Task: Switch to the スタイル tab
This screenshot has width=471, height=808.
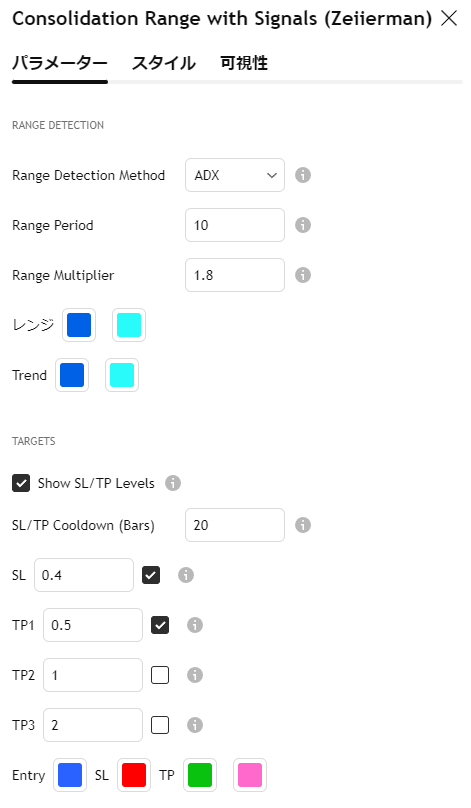Action: [164, 63]
